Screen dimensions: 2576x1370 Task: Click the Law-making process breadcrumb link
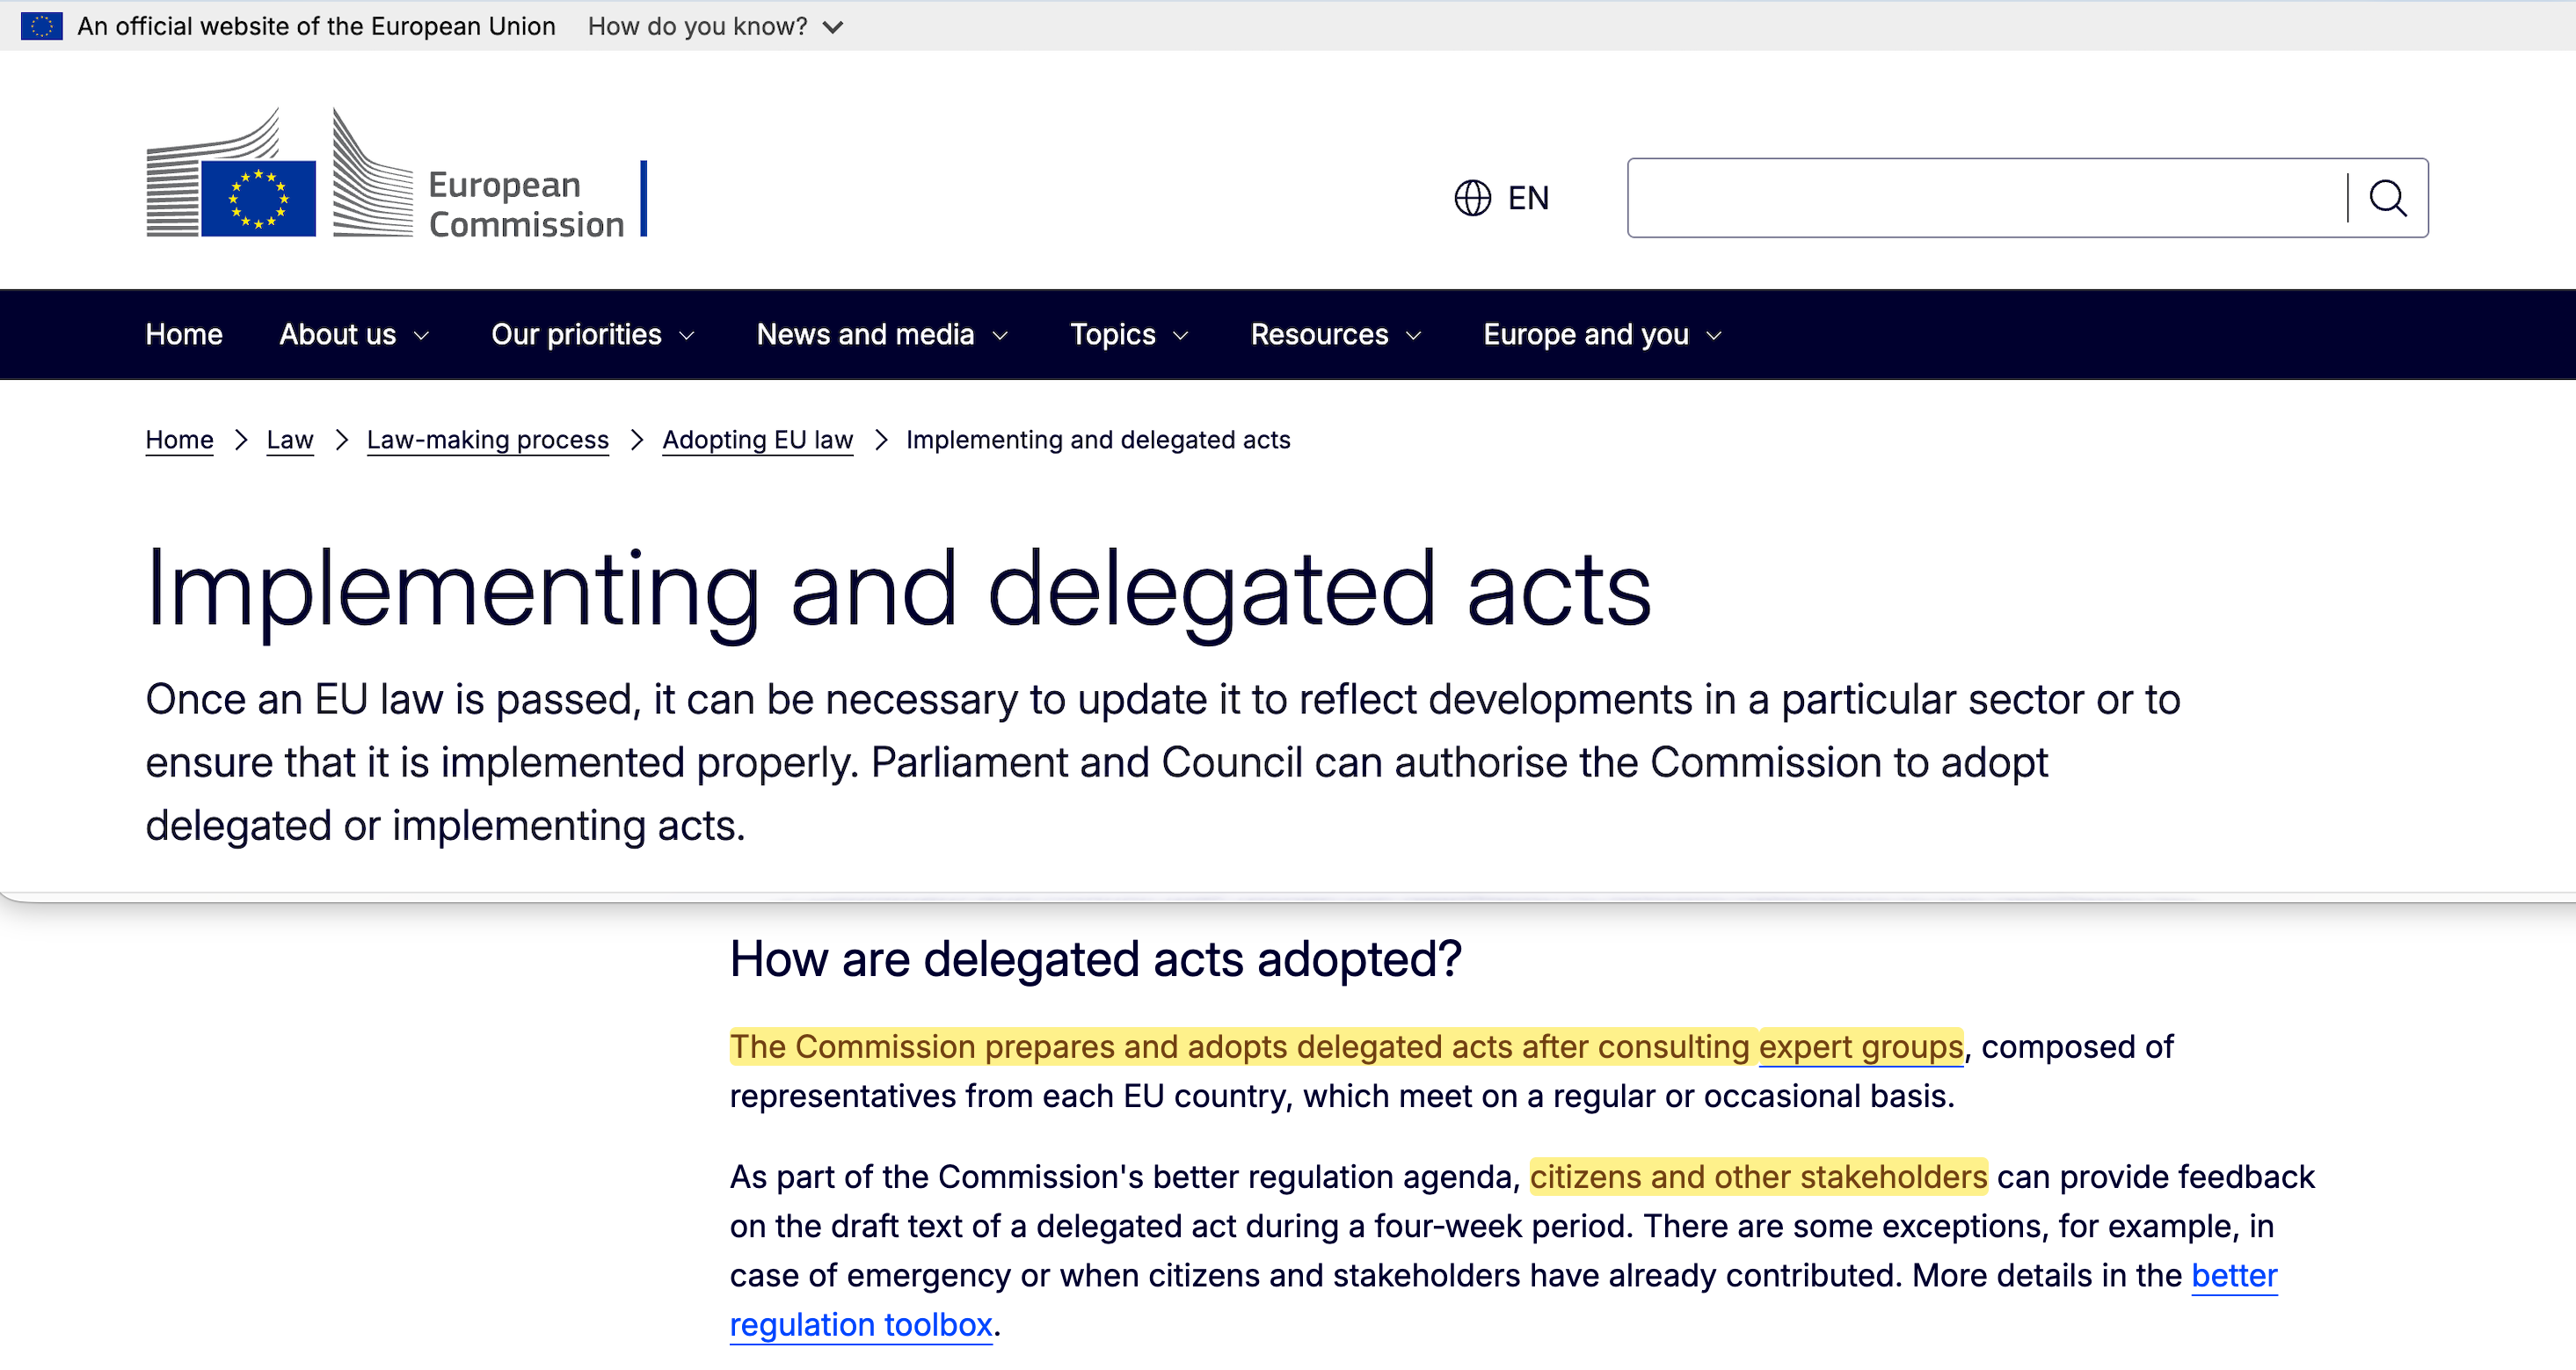click(x=488, y=440)
